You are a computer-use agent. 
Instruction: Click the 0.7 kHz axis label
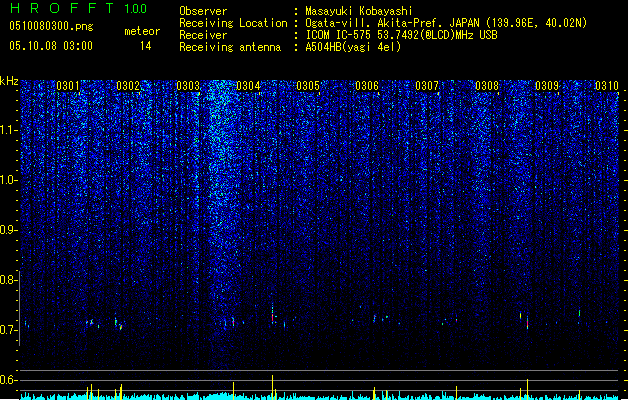coord(8,330)
